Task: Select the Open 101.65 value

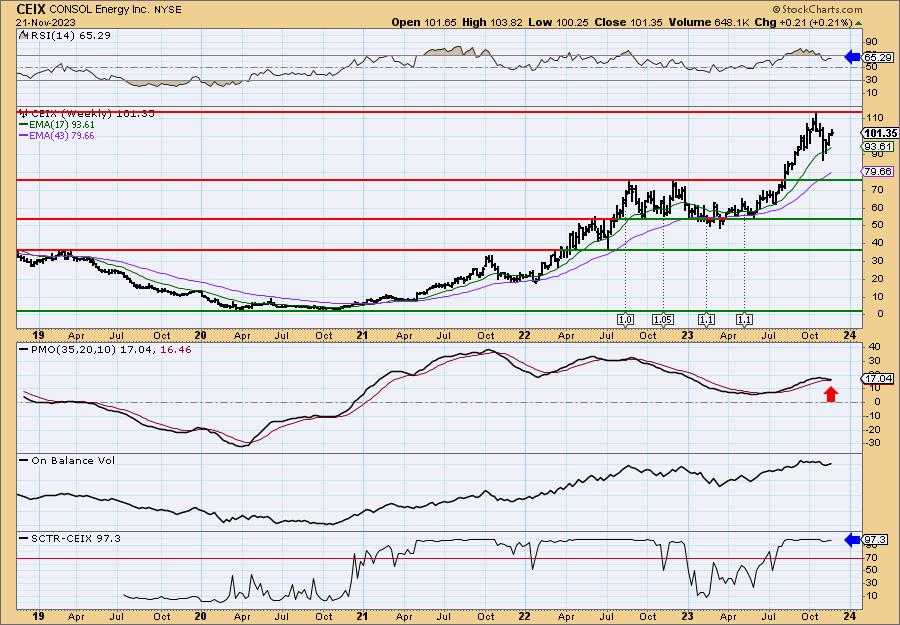Action: click(424, 22)
